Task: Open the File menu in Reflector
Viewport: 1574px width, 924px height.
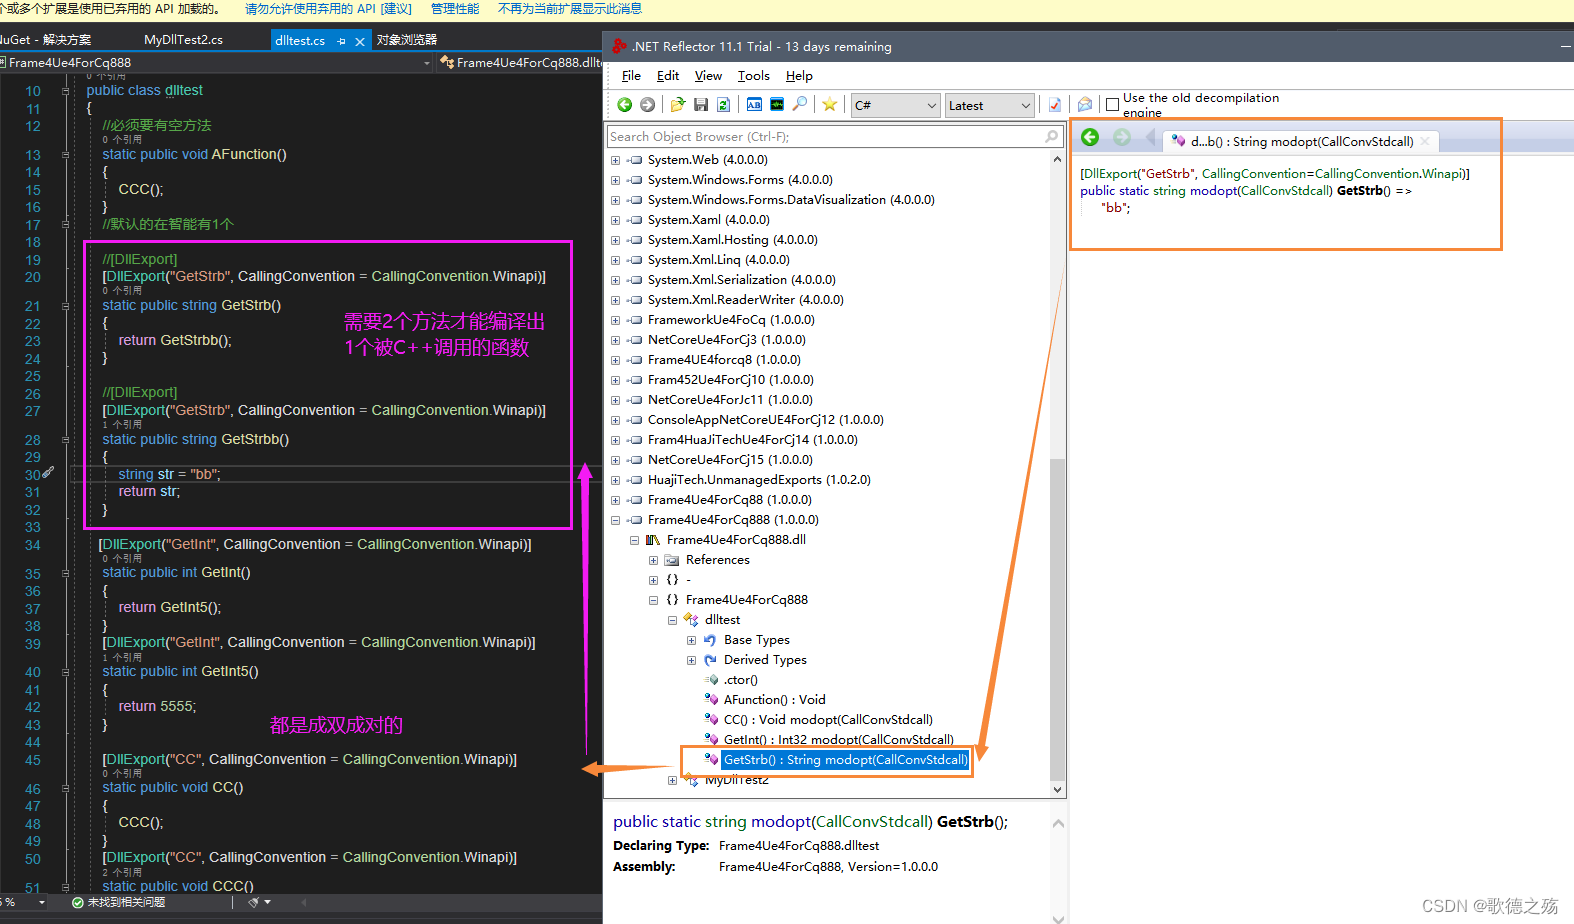Action: pos(631,76)
